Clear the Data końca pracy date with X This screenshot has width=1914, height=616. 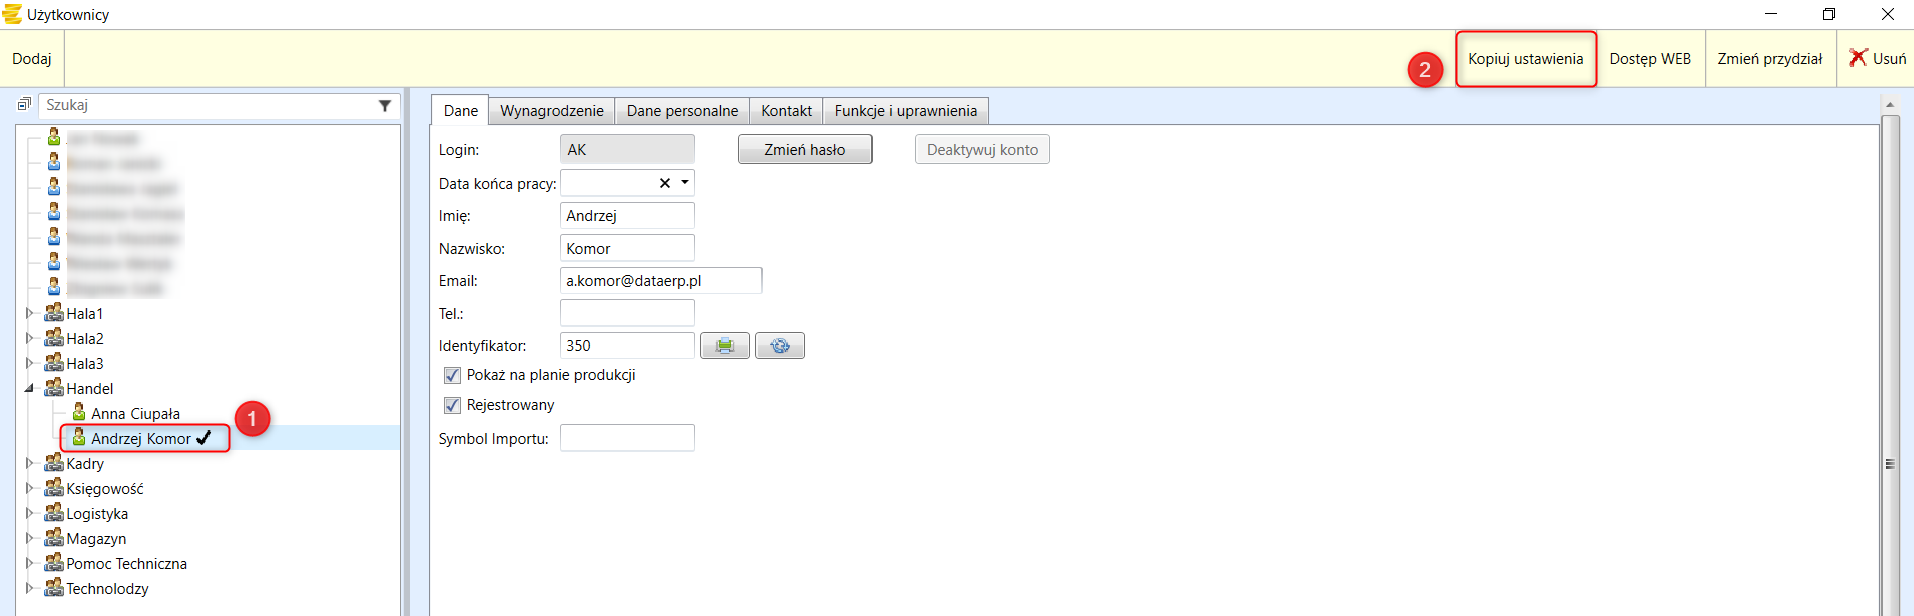click(x=665, y=183)
